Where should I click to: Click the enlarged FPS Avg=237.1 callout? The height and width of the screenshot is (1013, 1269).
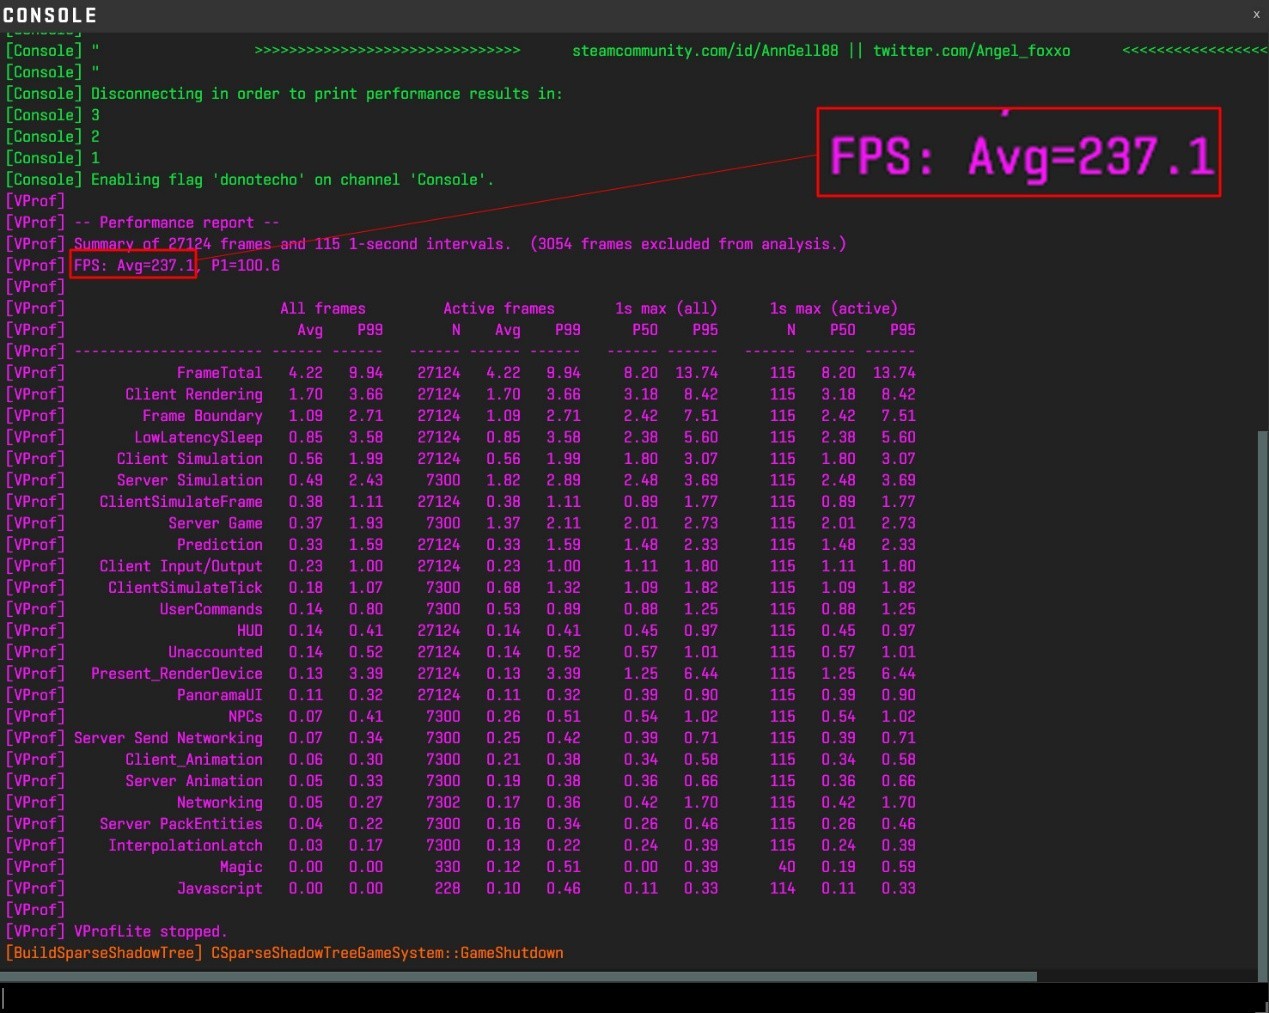pyautogui.click(x=1018, y=153)
